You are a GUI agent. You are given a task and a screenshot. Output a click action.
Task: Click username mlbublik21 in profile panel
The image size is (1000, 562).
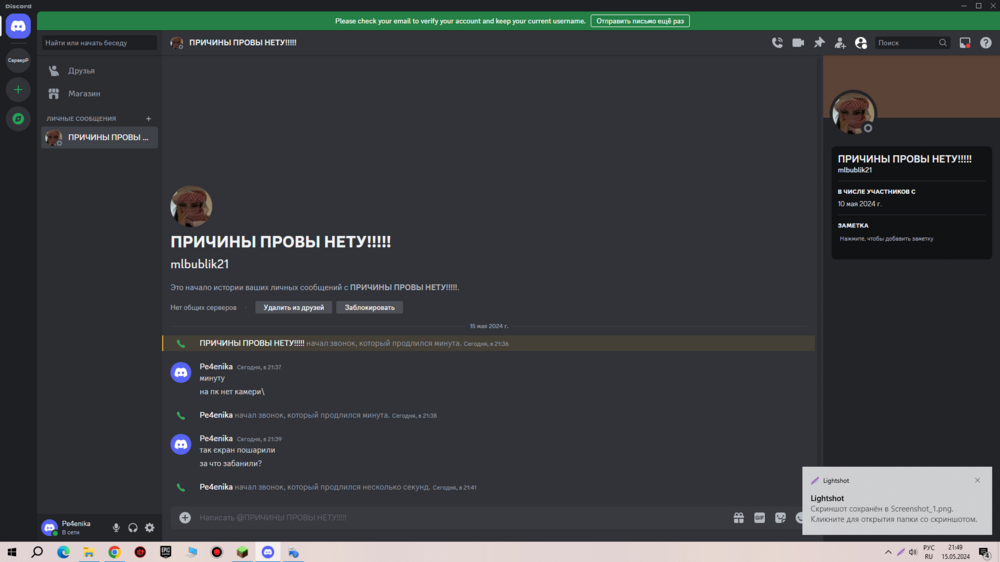point(855,170)
